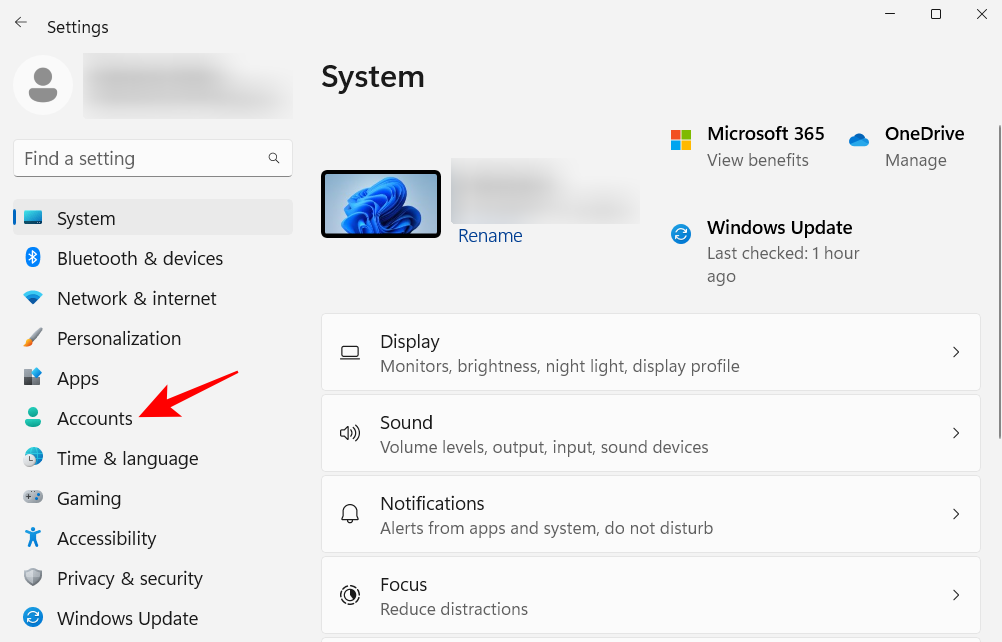
Task: Expand the Notifications settings row
Action: (650, 514)
